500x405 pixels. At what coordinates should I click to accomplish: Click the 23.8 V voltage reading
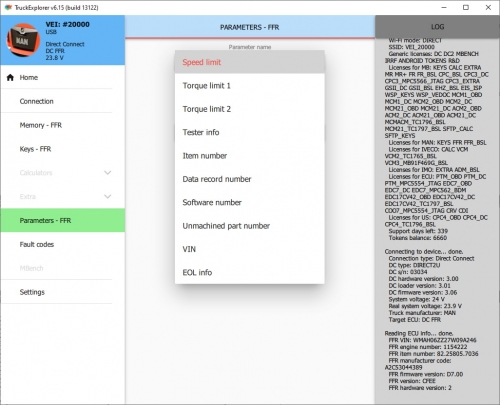point(54,58)
